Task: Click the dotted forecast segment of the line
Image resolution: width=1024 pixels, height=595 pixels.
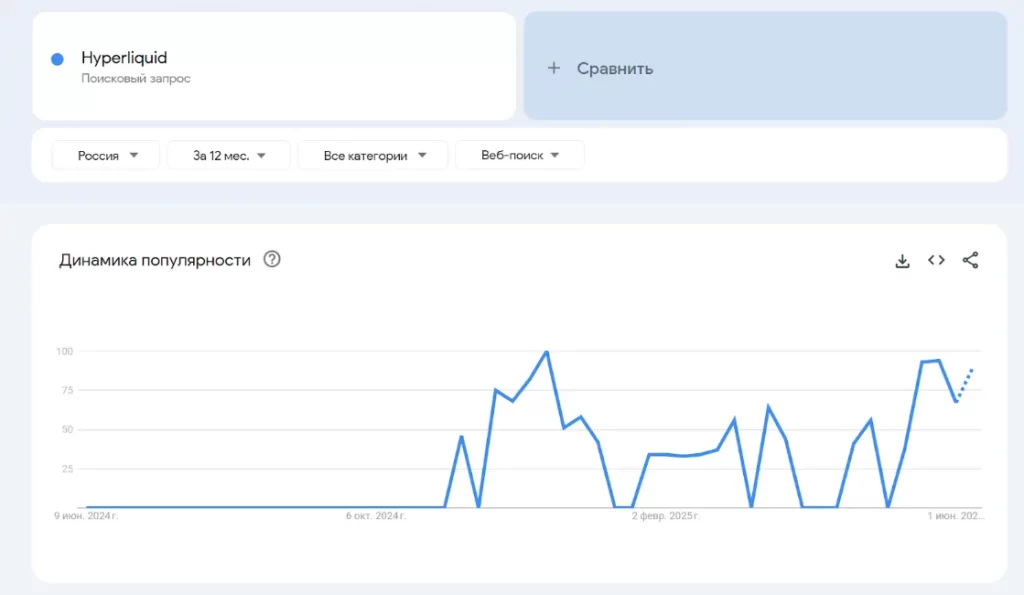Action: 965,385
